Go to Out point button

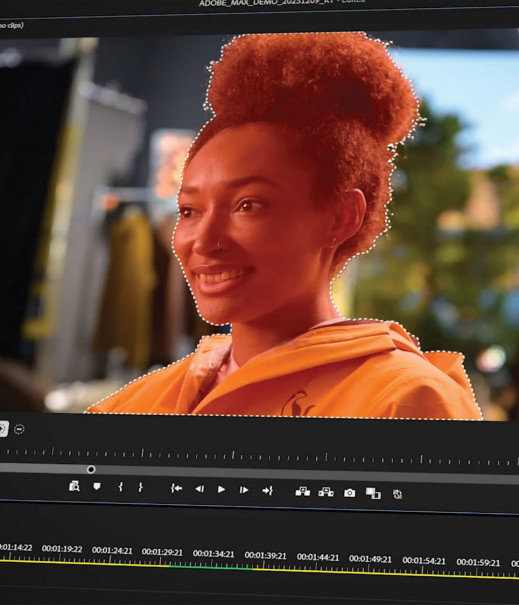tap(267, 490)
